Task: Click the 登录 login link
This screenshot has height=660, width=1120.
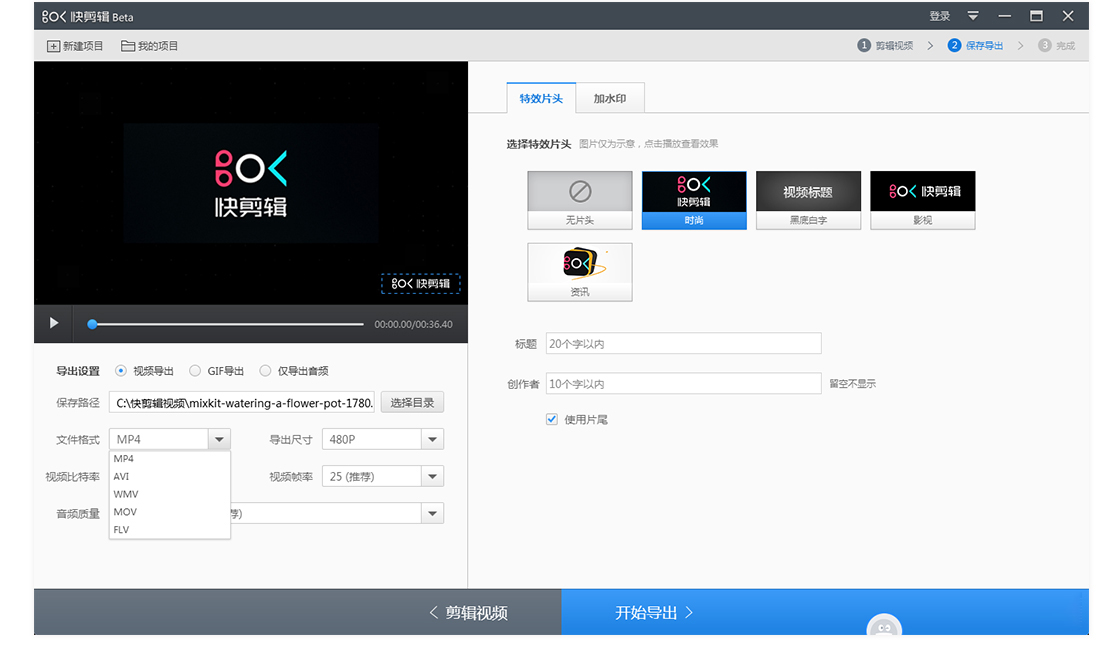Action: pyautogui.click(x=939, y=16)
